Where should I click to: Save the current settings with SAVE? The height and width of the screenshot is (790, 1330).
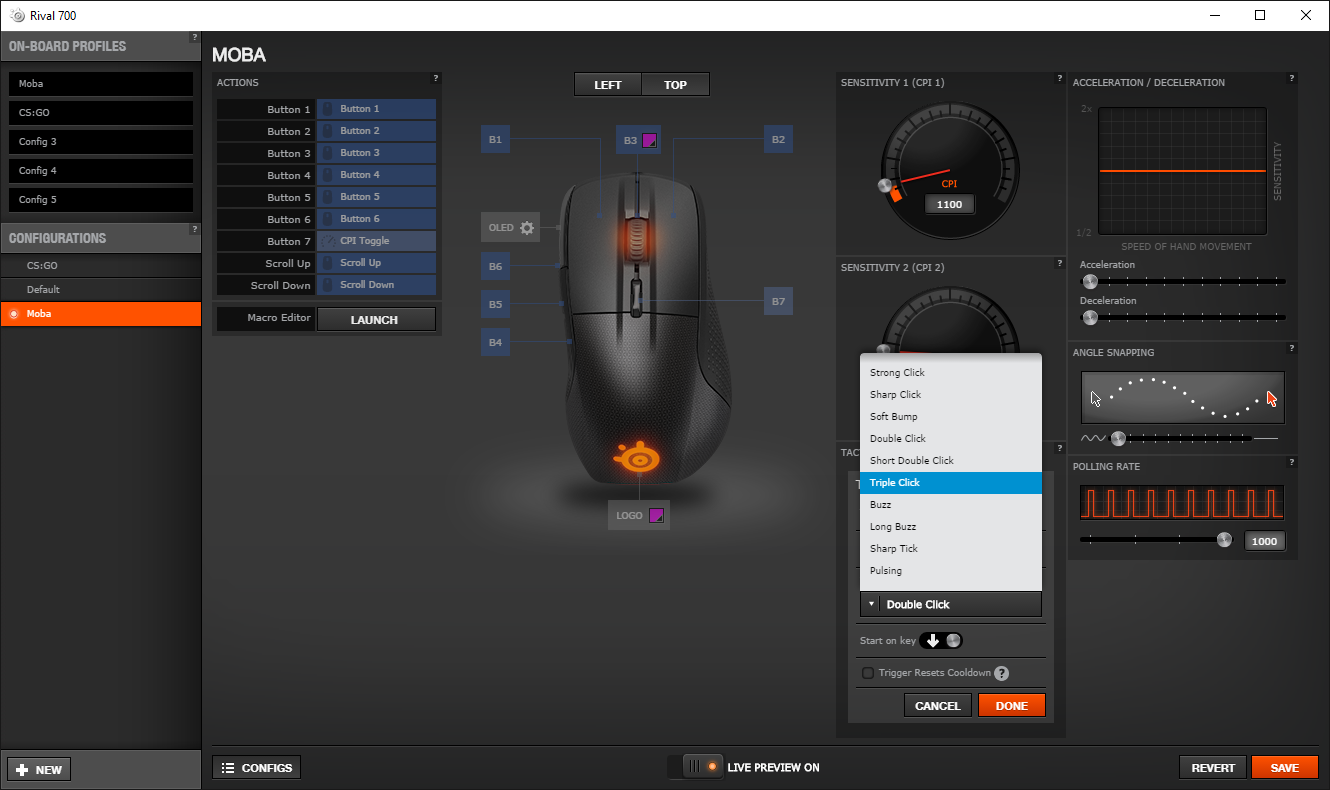point(1285,767)
